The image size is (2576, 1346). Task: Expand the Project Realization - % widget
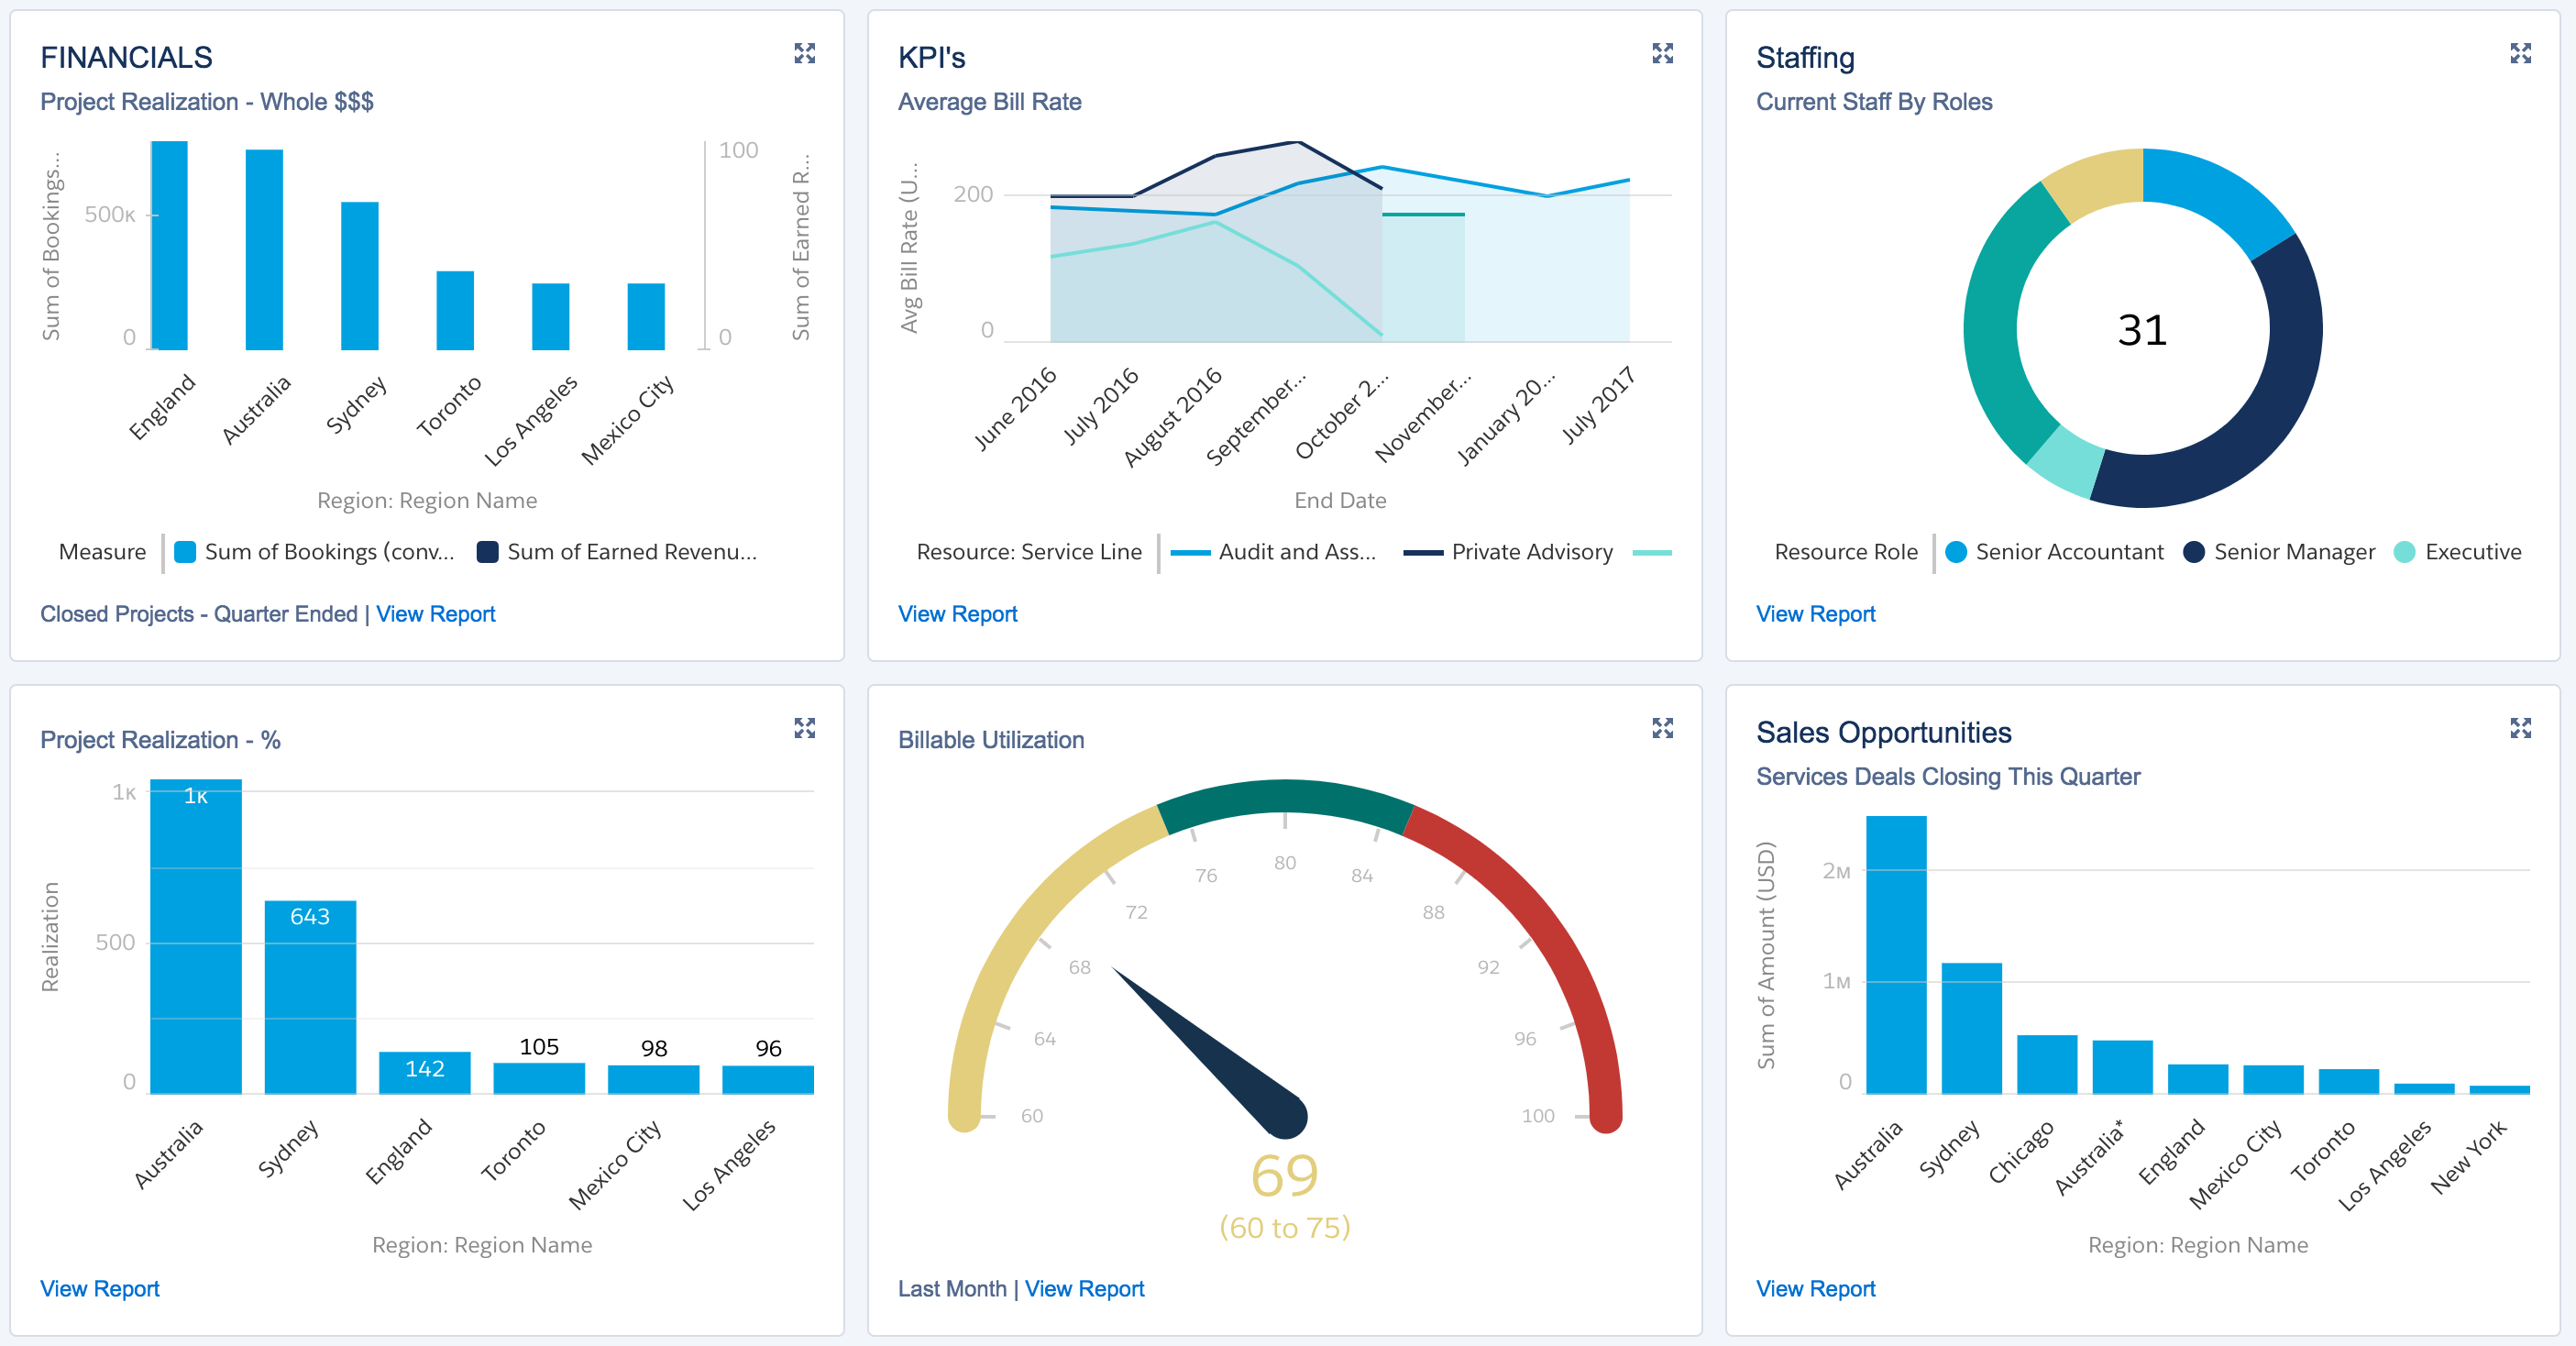[x=804, y=728]
